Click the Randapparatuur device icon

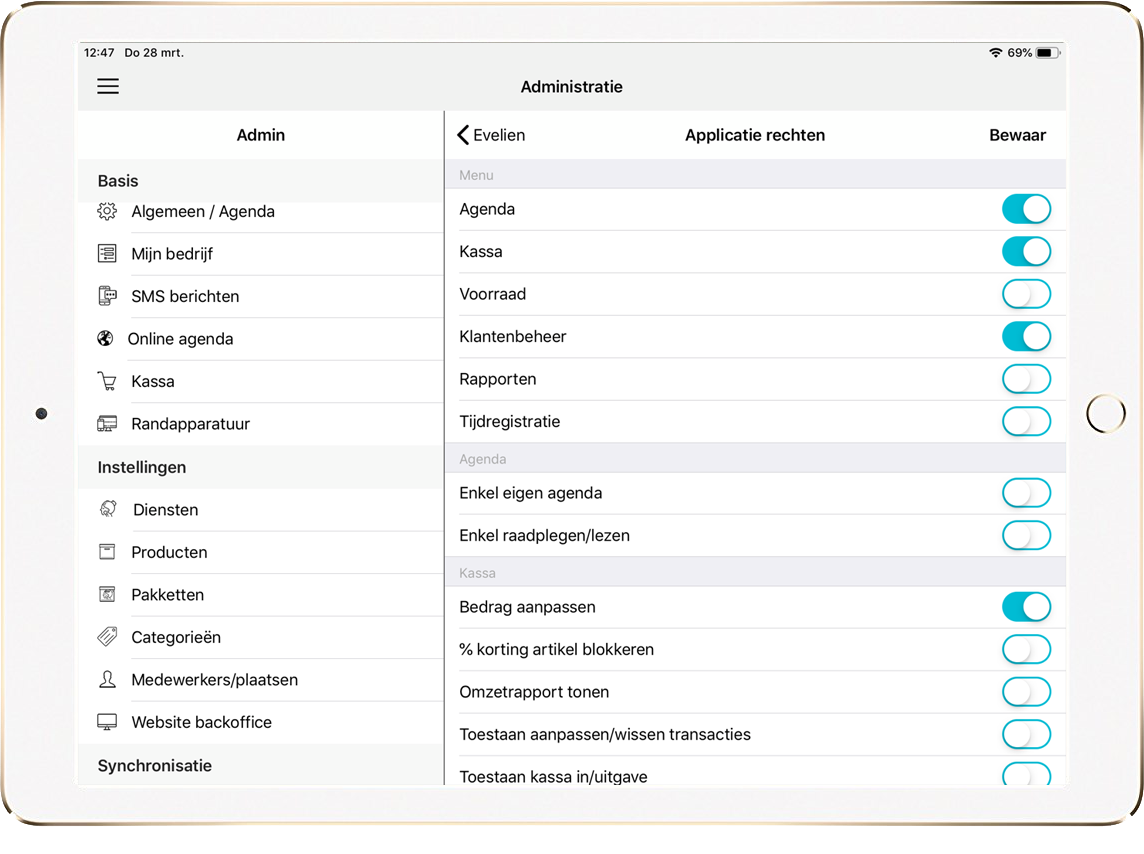[x=107, y=424]
